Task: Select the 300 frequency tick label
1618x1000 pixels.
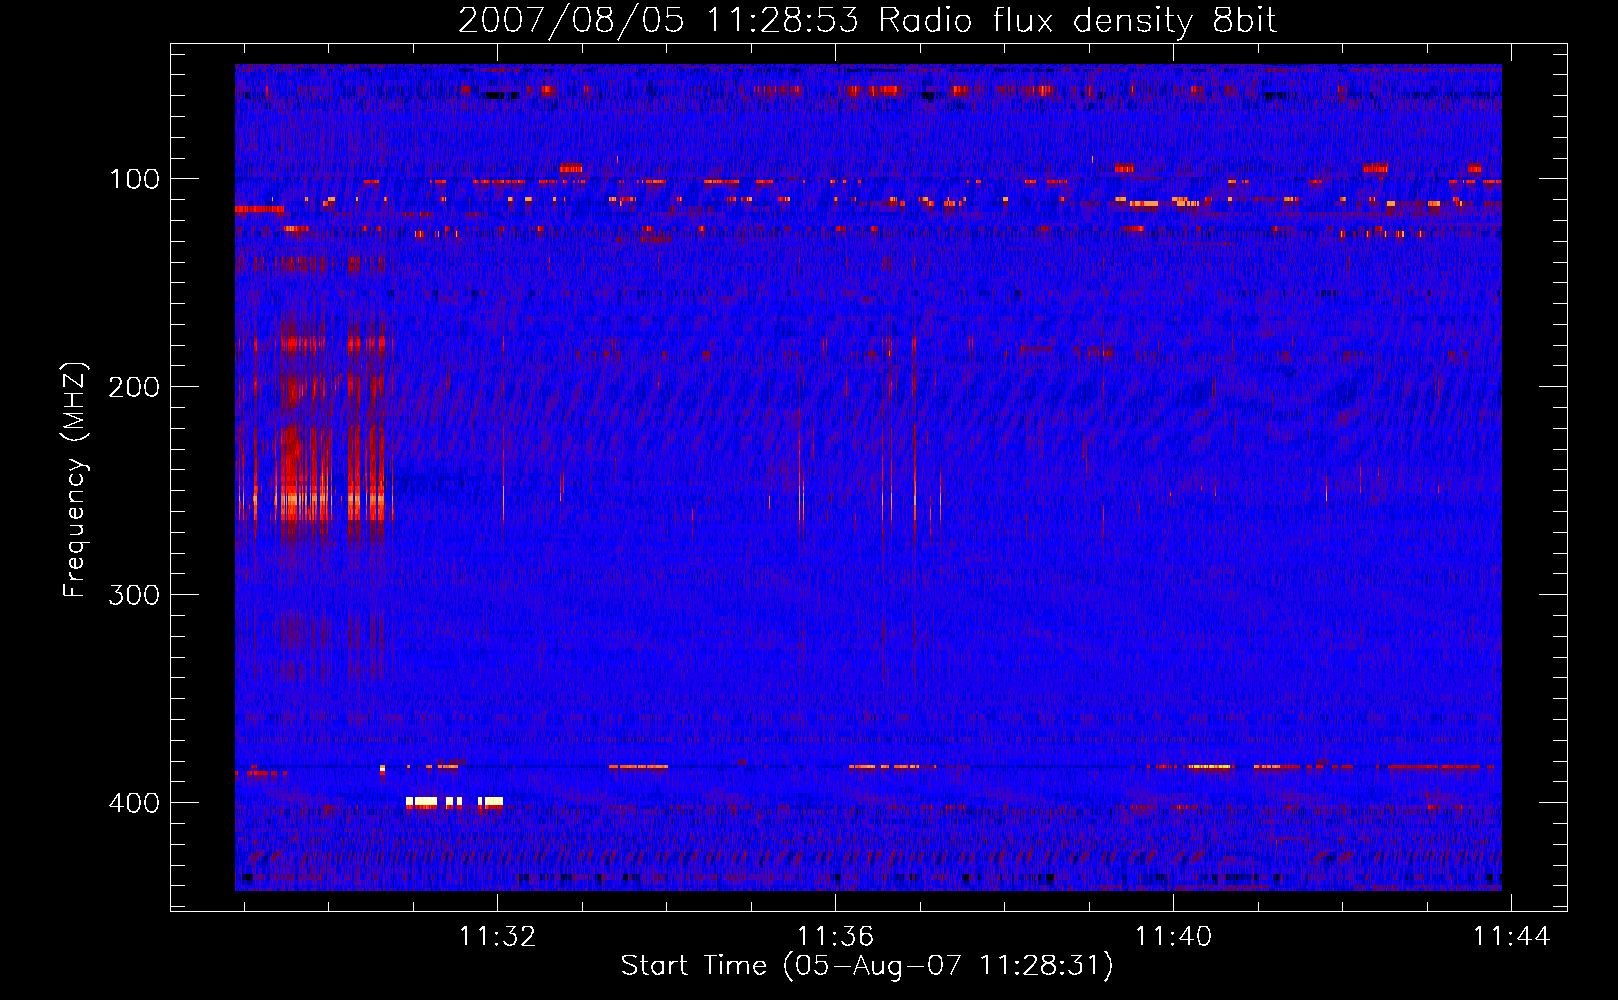Action: 135,595
